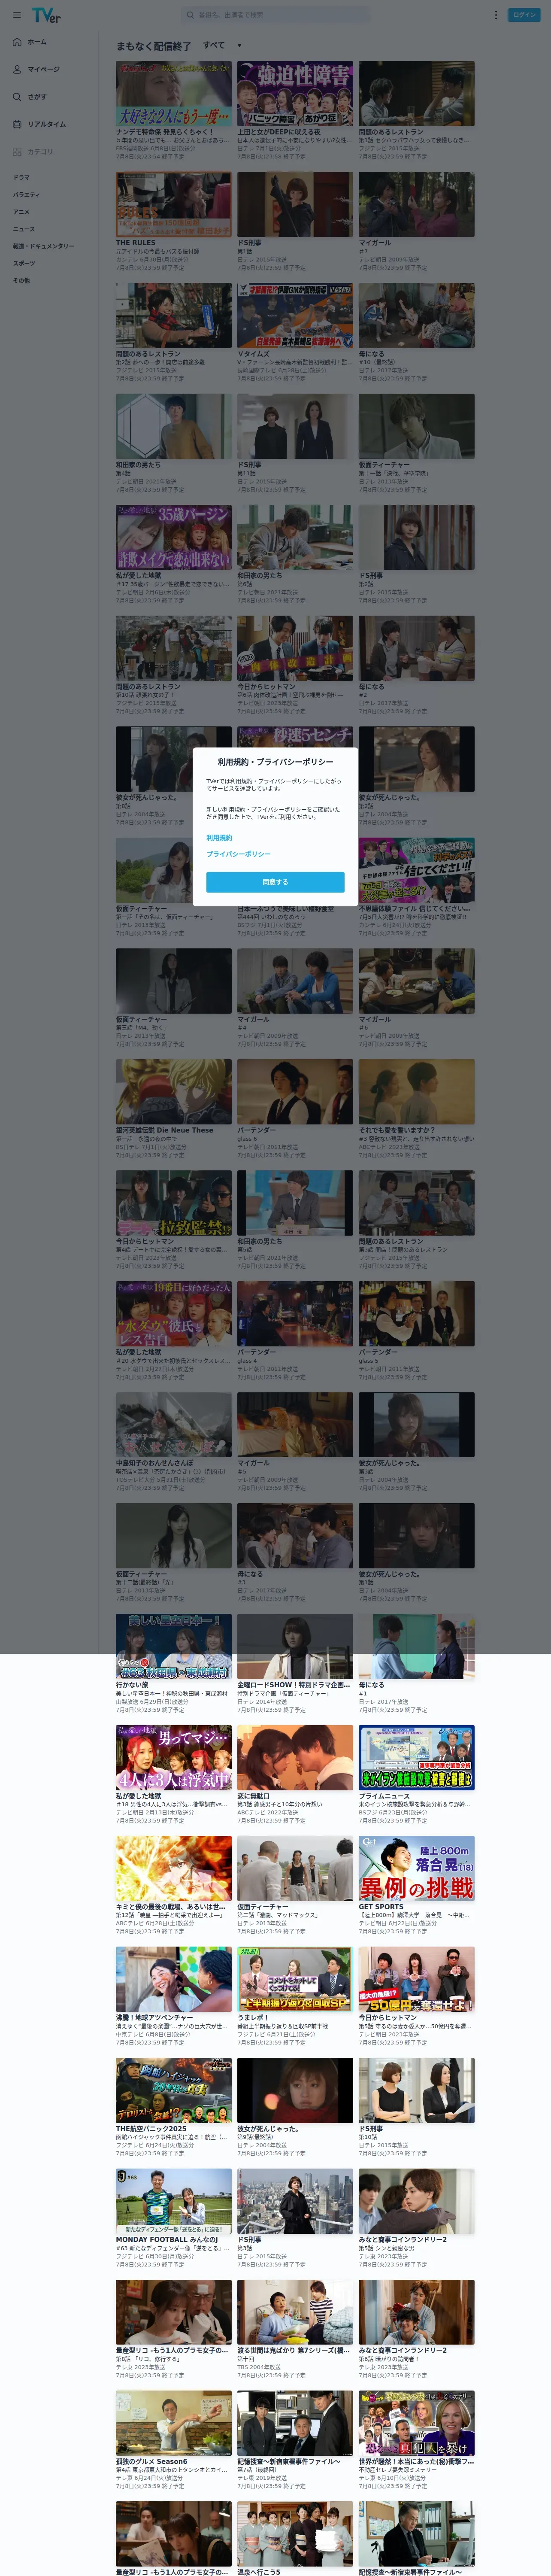The height and width of the screenshot is (2576, 551).
Task: Open ナンデモ特命係 thumbnail
Action: [174, 93]
